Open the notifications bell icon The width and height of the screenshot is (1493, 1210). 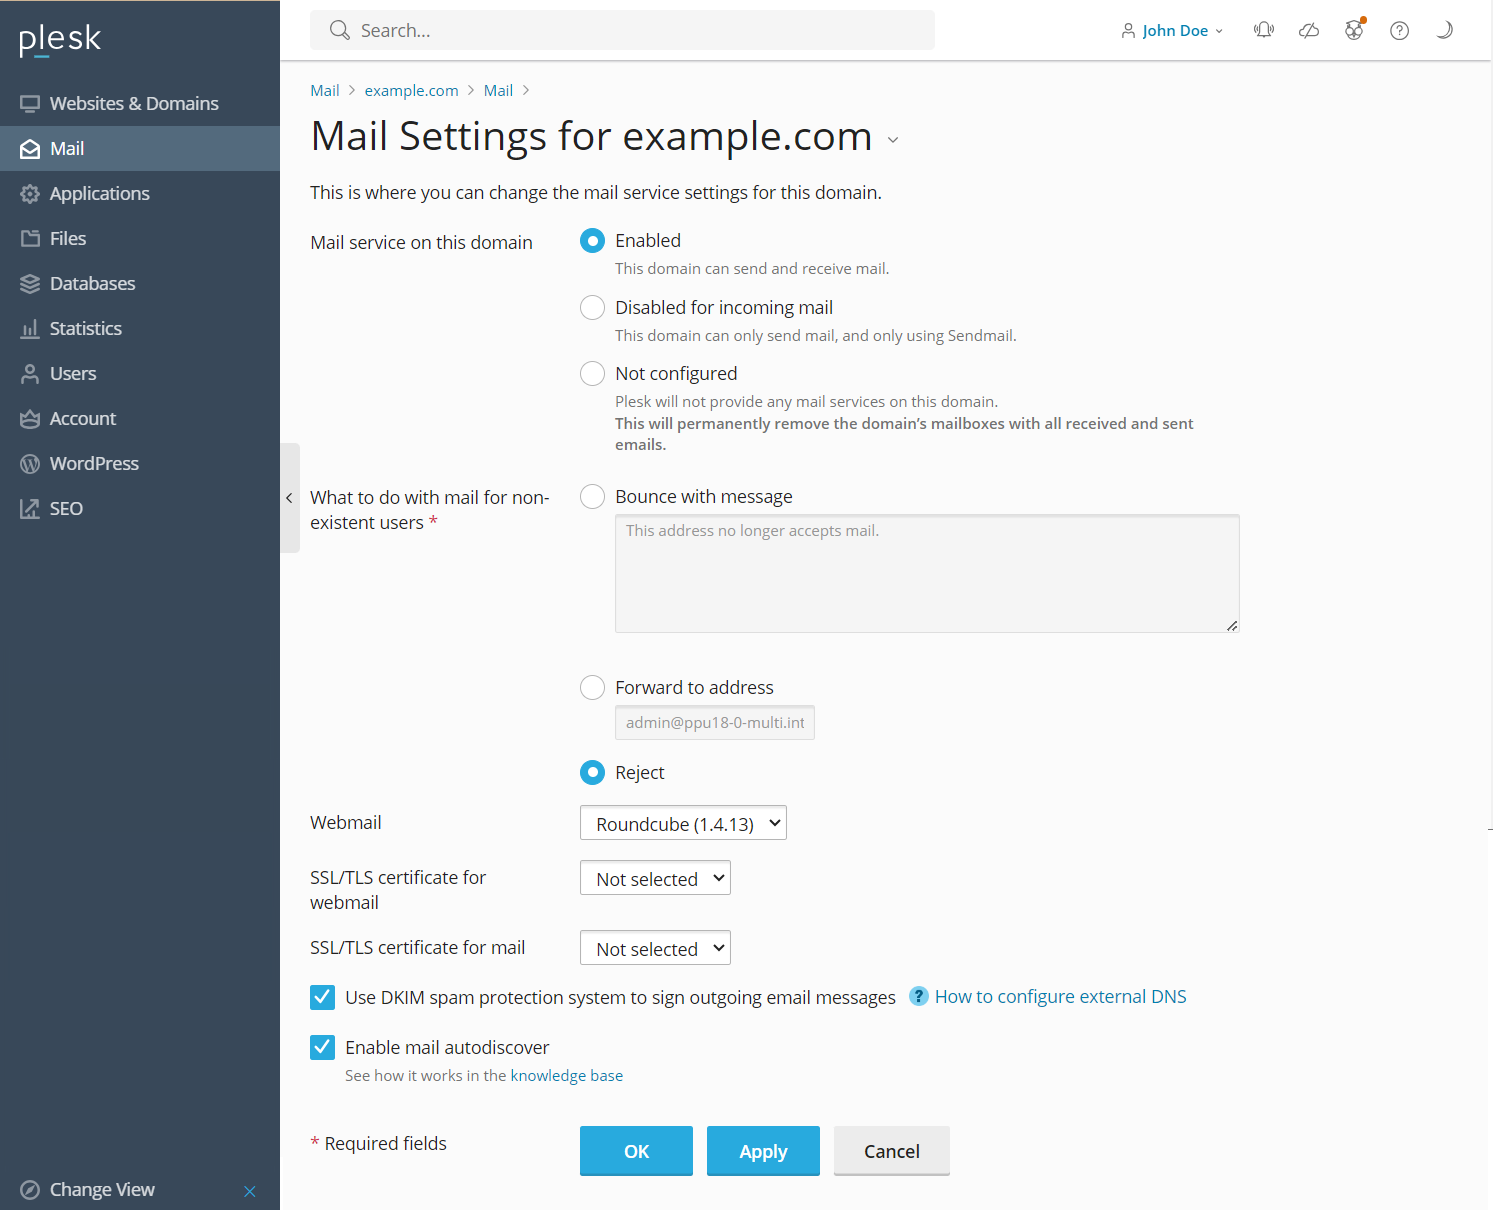(1264, 30)
